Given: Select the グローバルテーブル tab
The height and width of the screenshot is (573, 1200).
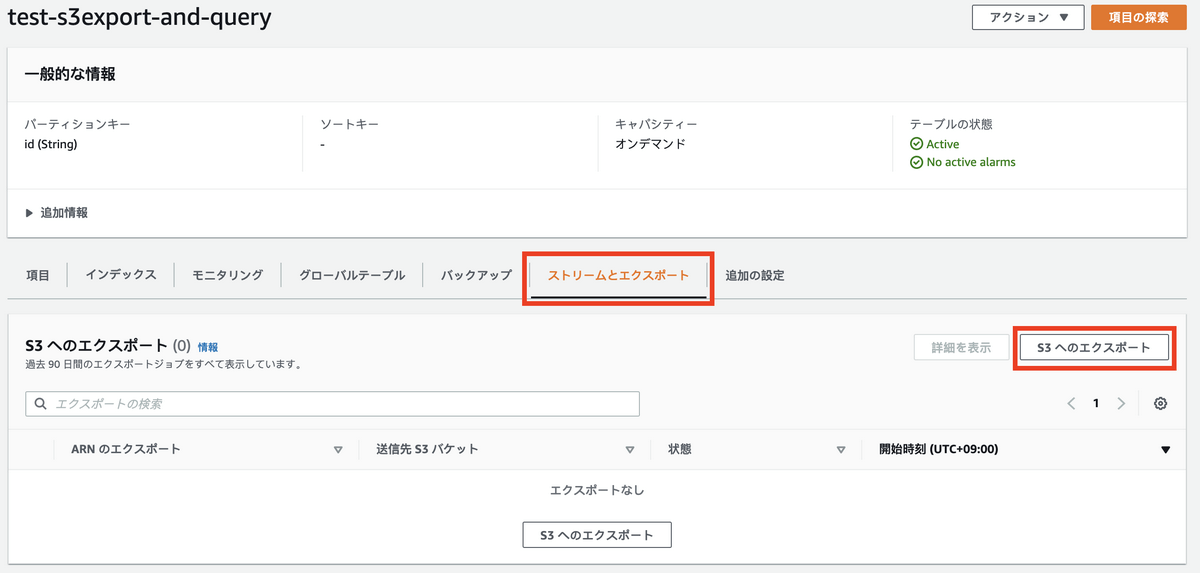Looking at the screenshot, I should (352, 275).
